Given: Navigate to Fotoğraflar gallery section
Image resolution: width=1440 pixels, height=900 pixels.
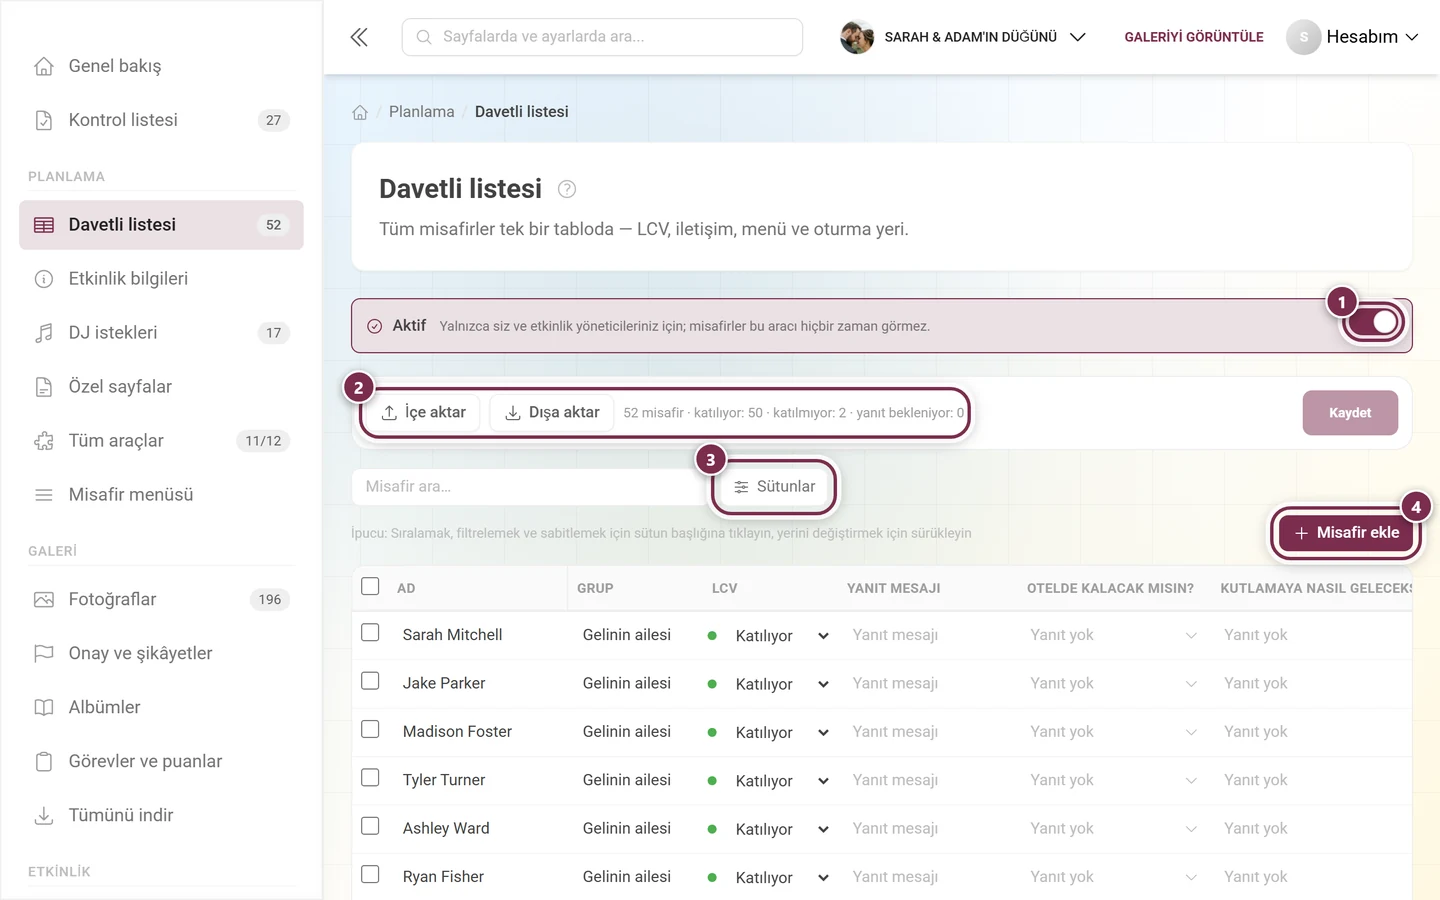Looking at the screenshot, I should (x=161, y=600).
